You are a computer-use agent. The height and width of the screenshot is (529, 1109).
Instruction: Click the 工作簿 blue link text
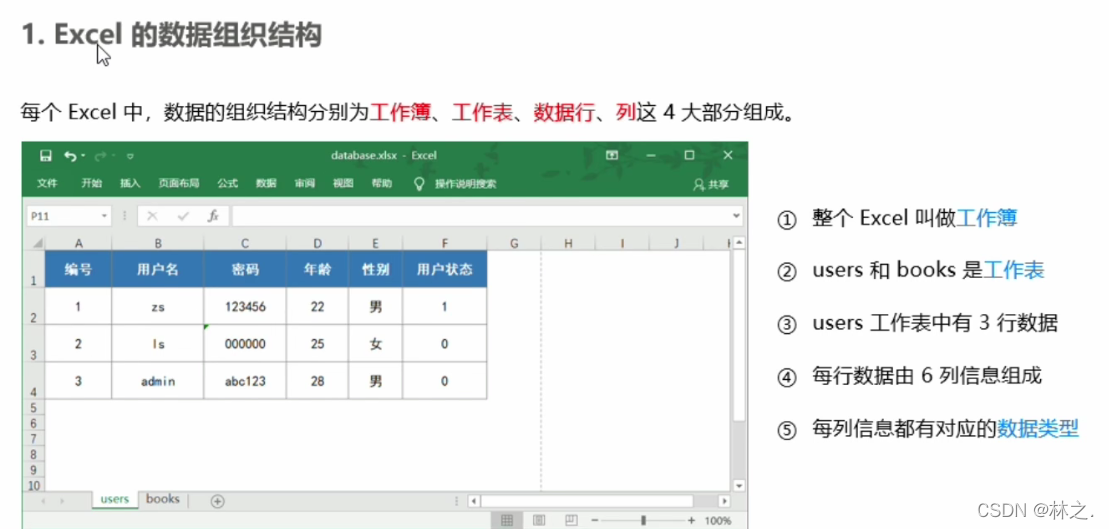[987, 219]
